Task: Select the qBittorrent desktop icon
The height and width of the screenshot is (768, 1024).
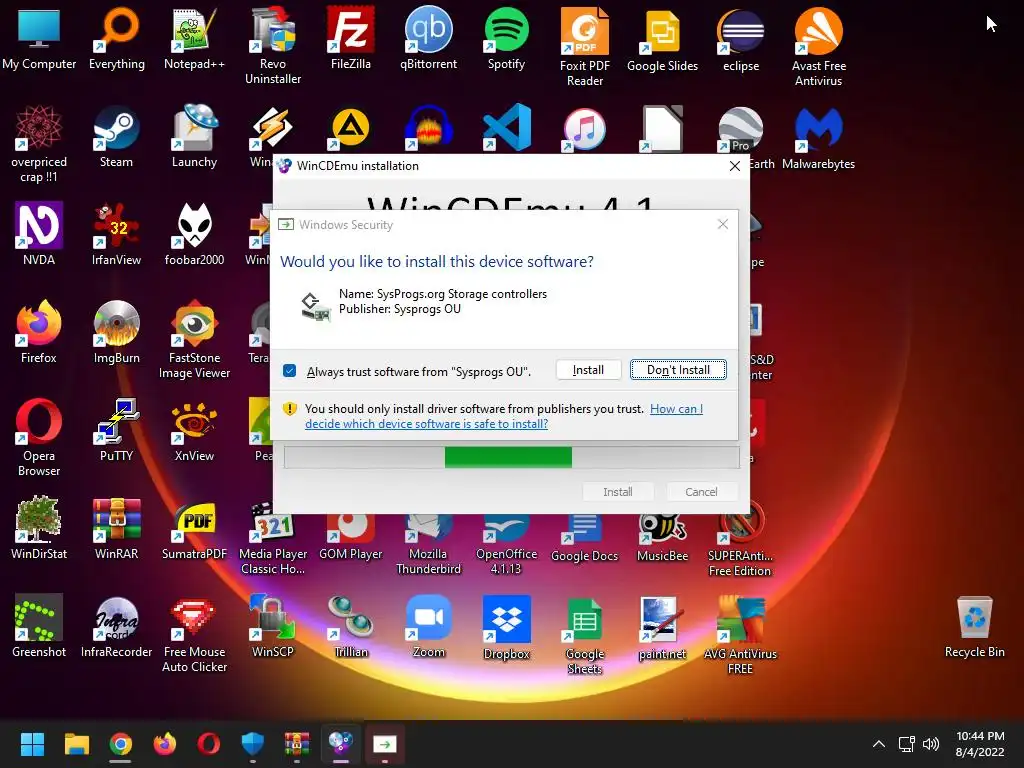Action: pos(428,39)
